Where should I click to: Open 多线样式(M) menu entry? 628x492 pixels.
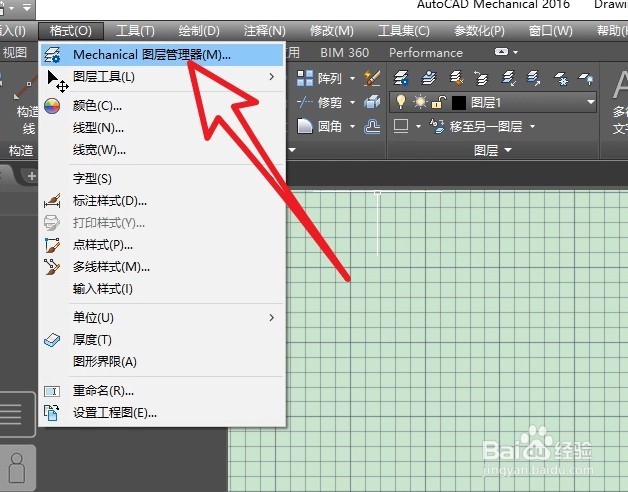tap(162, 267)
